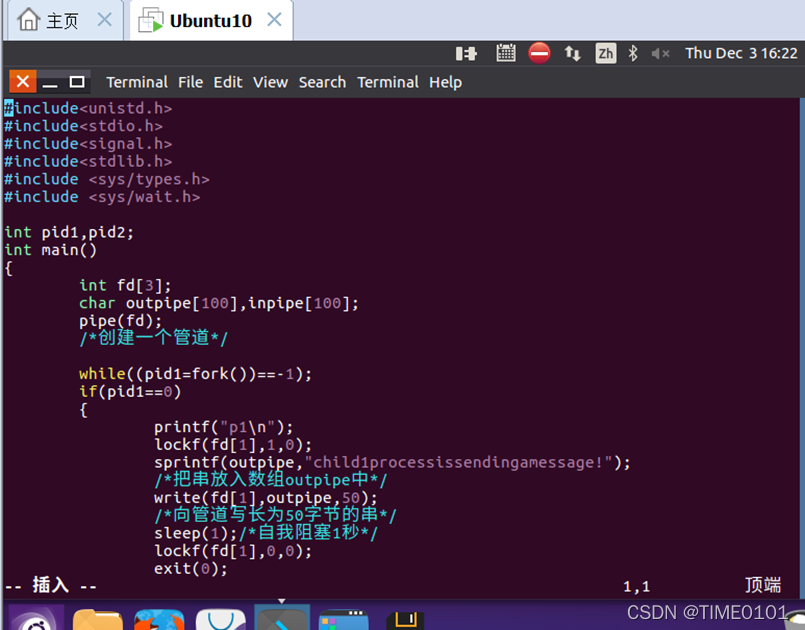
Task: Click the -- 插入 -- mode indicator
Action: click(x=50, y=585)
